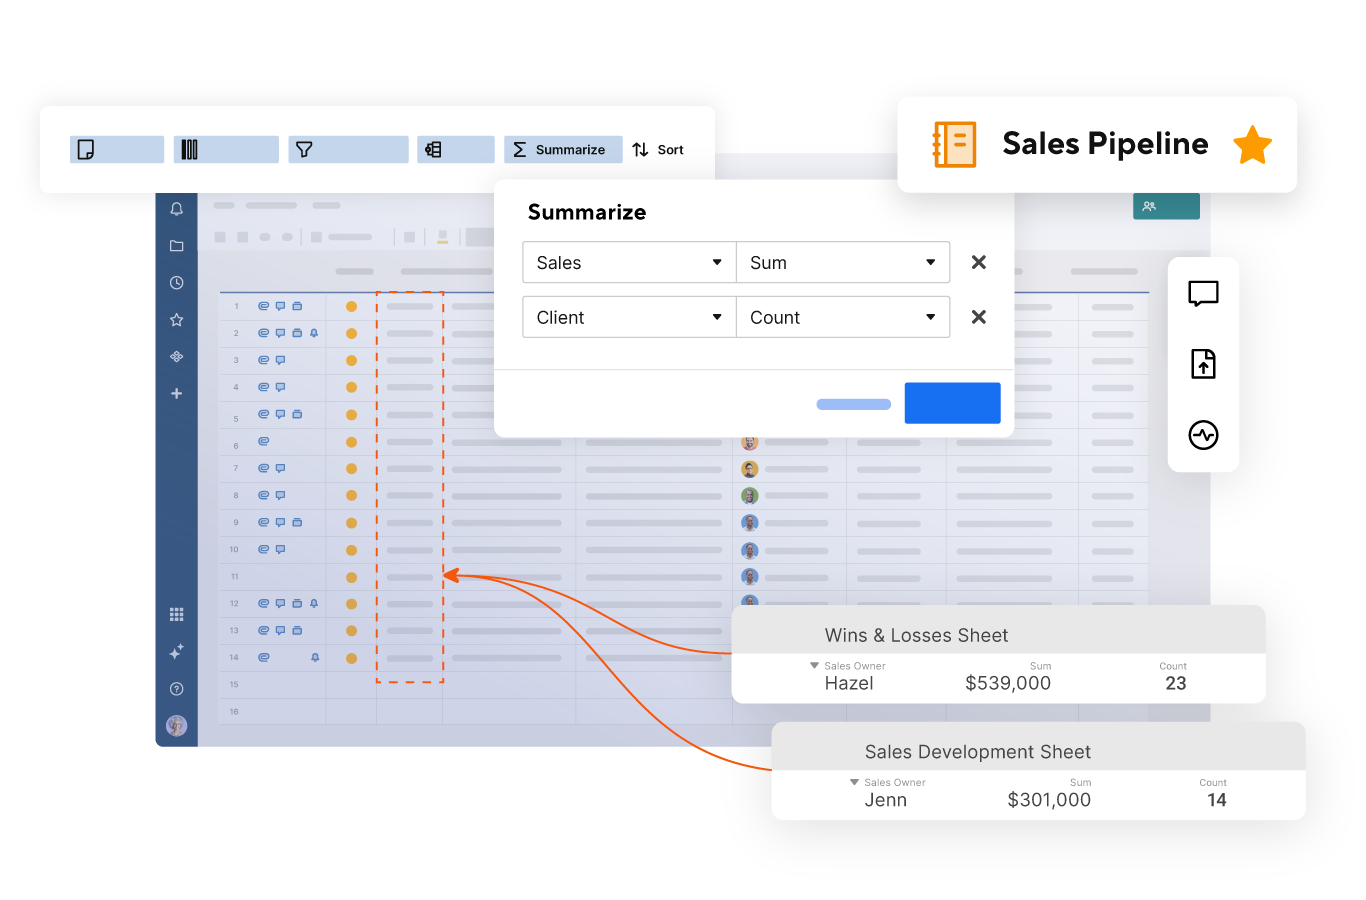1366x900 pixels.
Task: Collapse Sales Owner group in Sales Development Sheet
Action: click(854, 782)
